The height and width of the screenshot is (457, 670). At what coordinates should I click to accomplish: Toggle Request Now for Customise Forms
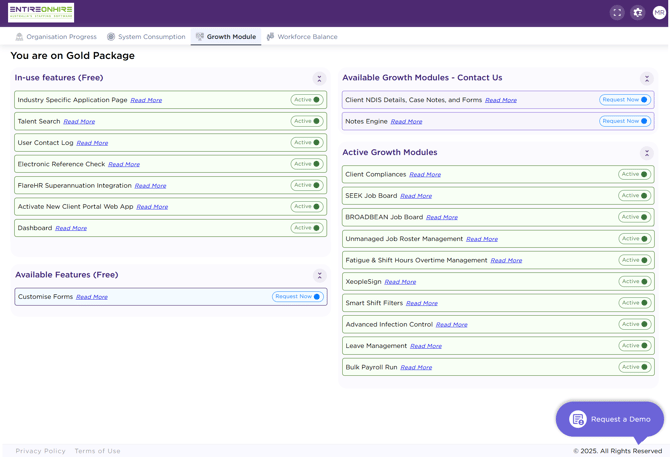click(298, 296)
